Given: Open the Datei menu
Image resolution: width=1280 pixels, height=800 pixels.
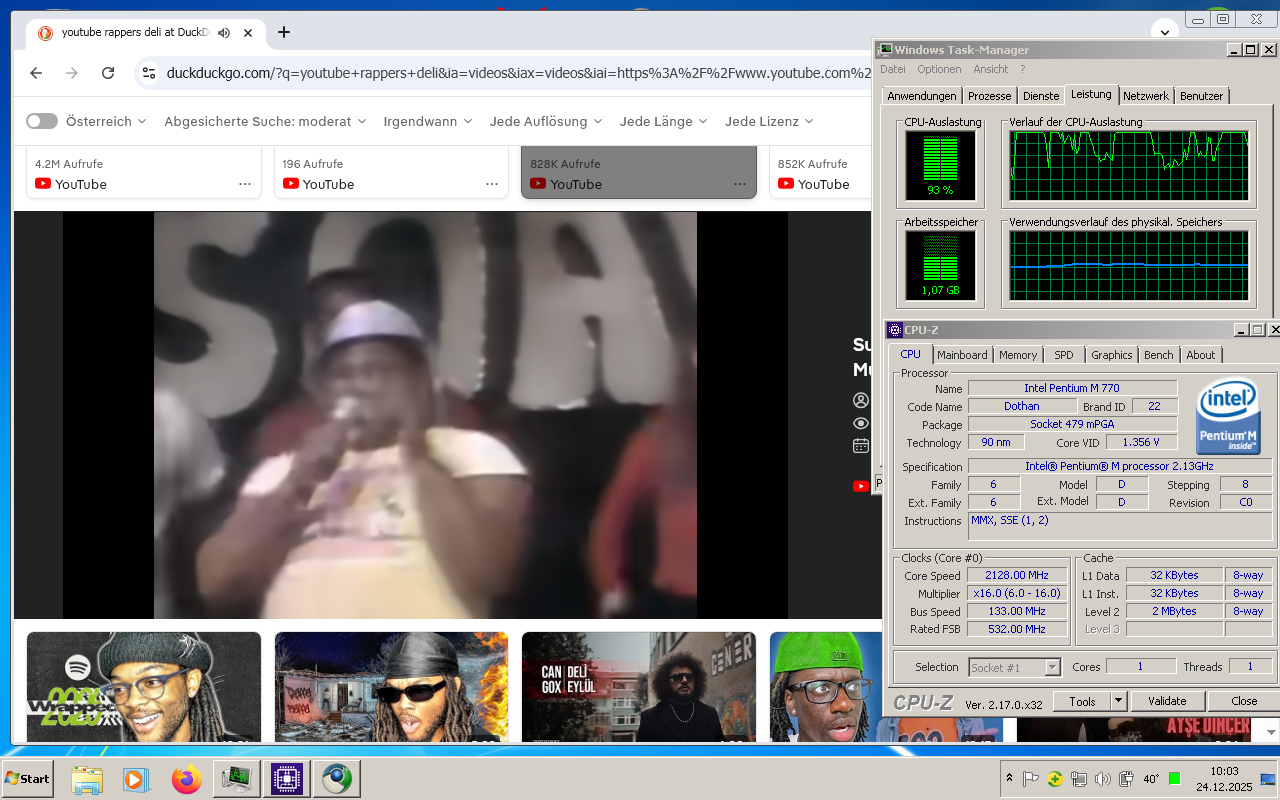Looking at the screenshot, I should (893, 69).
